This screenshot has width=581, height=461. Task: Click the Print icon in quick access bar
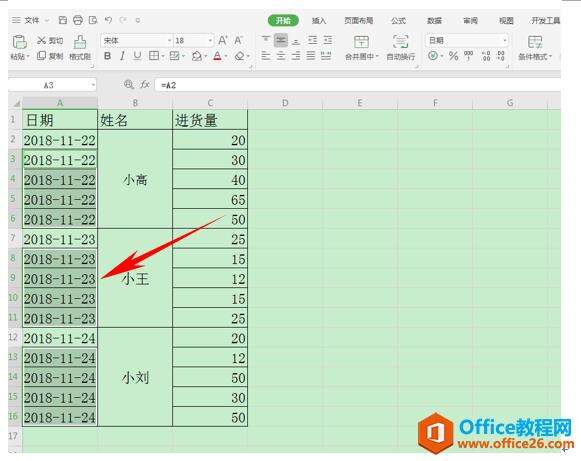click(78, 20)
